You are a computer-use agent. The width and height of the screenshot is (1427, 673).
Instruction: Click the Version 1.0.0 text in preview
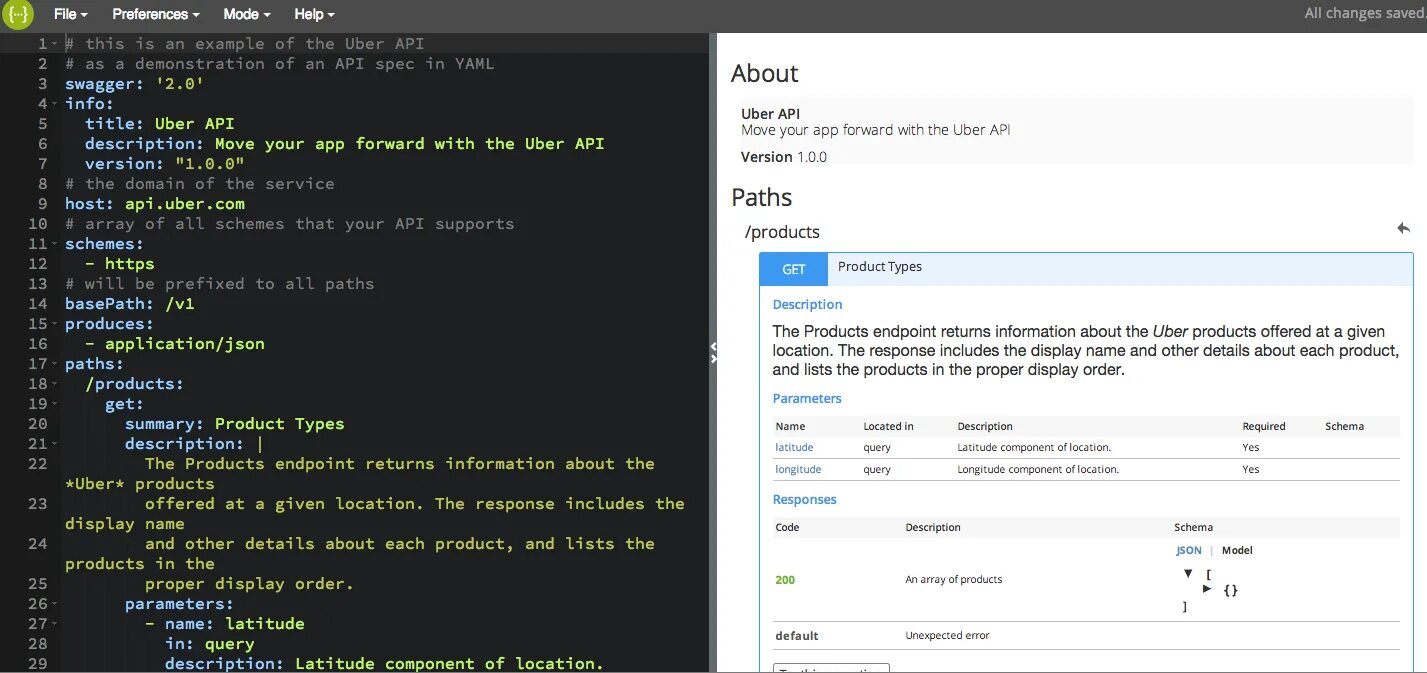tap(784, 157)
